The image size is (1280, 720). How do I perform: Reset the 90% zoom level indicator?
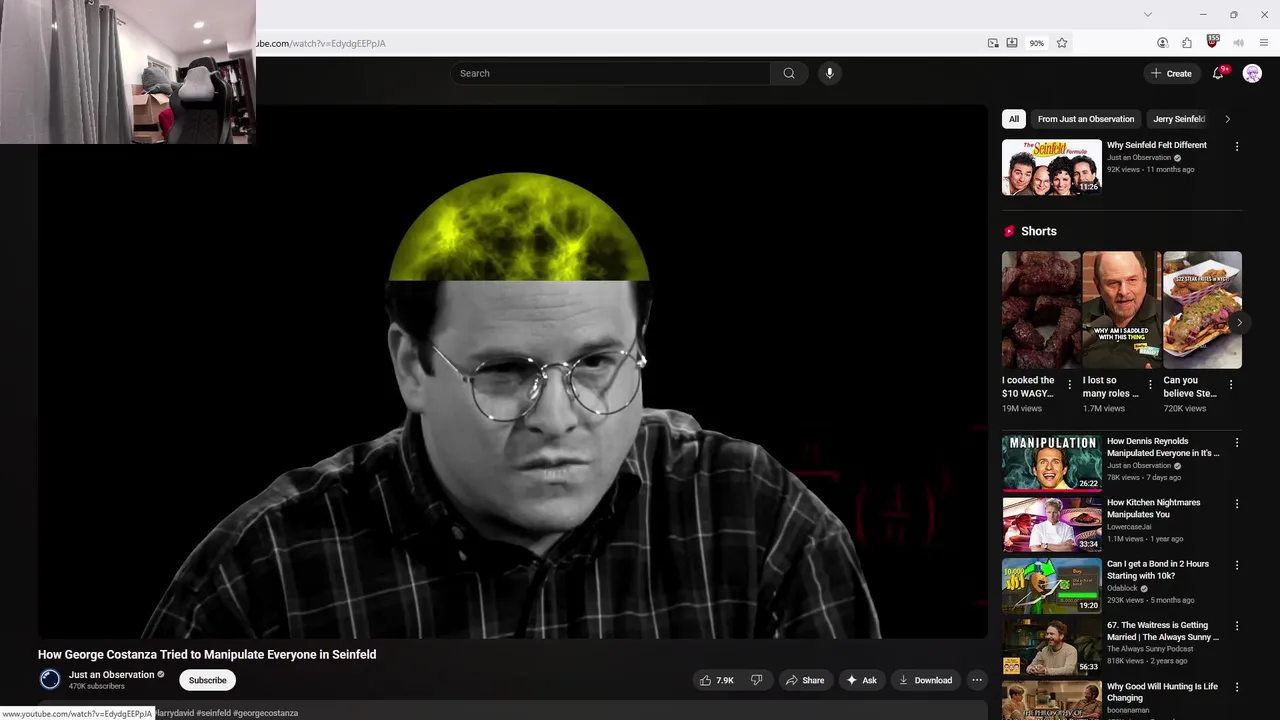(1037, 43)
